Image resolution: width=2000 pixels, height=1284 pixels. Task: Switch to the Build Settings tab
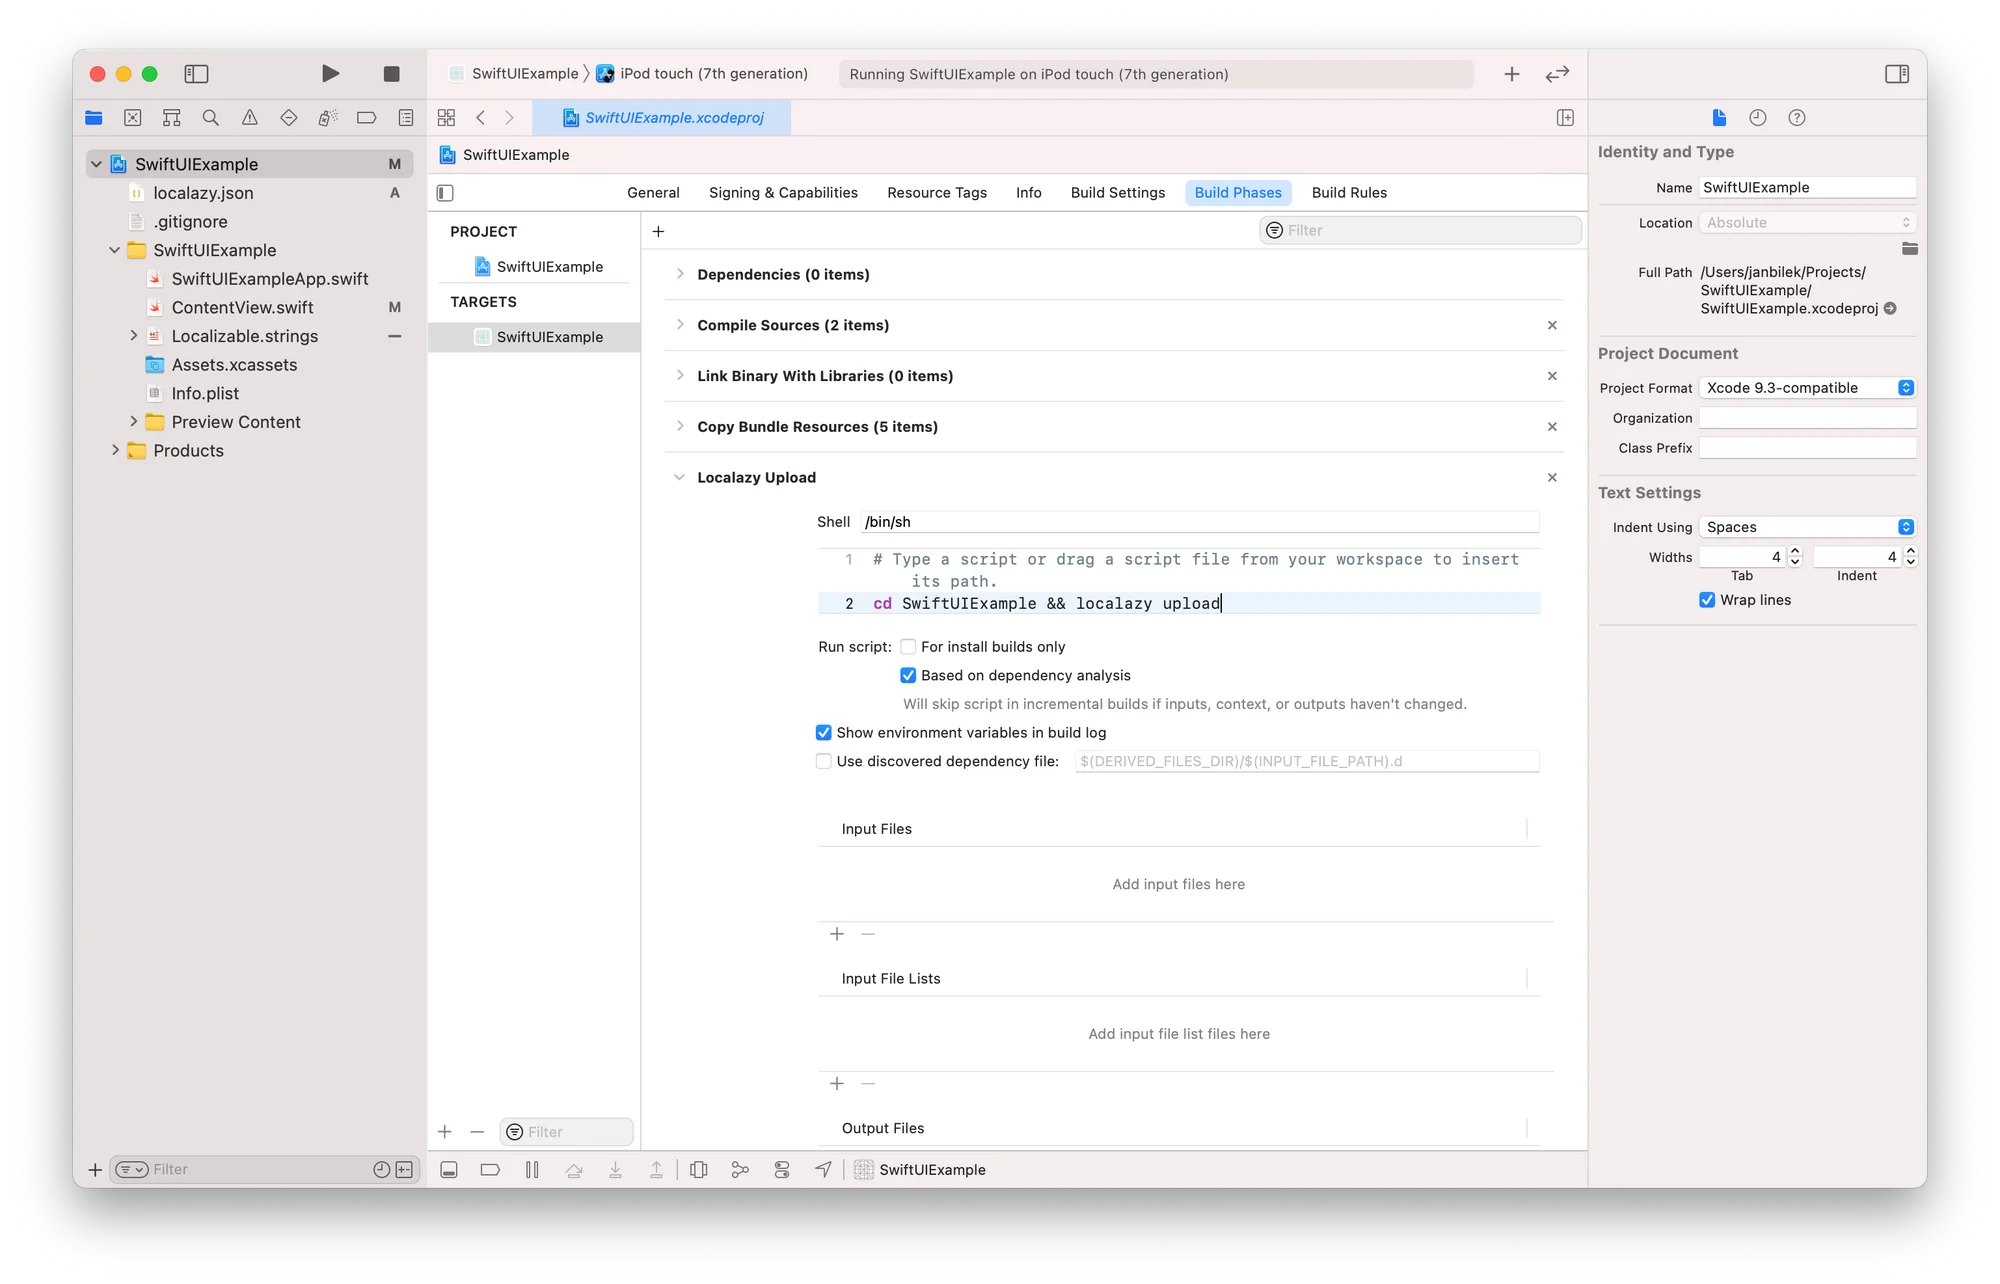pos(1117,193)
